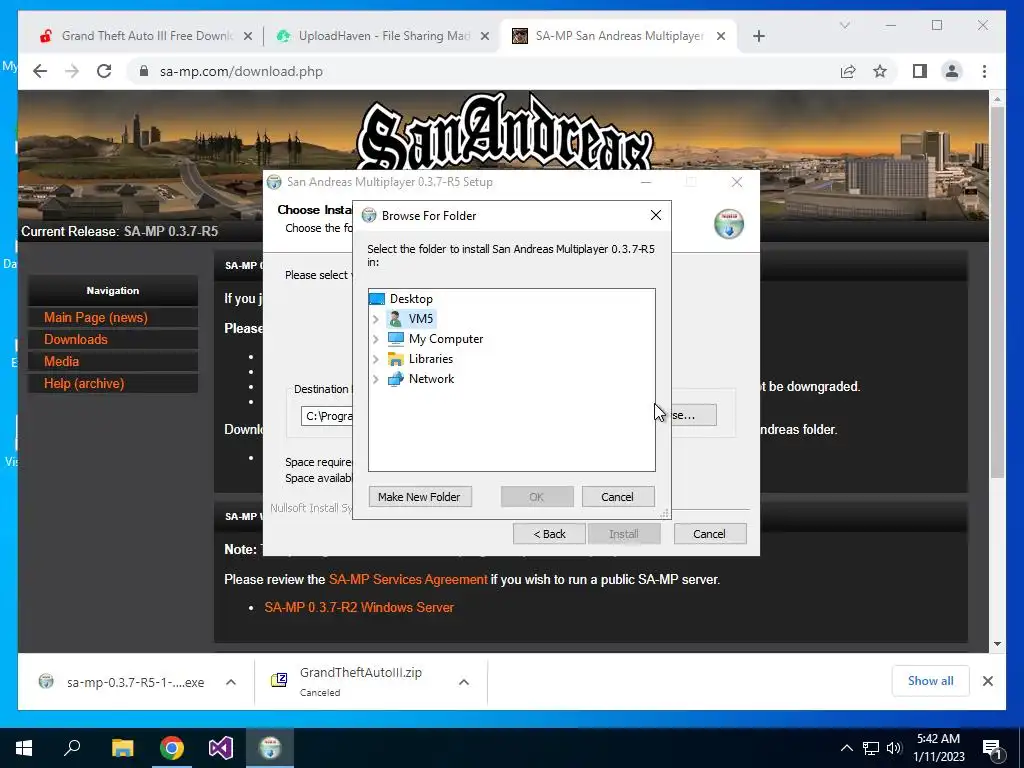Click the Libraries folder icon
The image size is (1024, 768).
point(396,359)
